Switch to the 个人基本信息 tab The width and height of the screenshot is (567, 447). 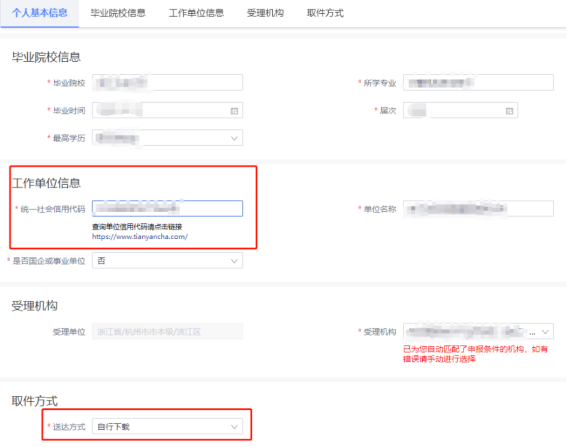pyautogui.click(x=39, y=13)
